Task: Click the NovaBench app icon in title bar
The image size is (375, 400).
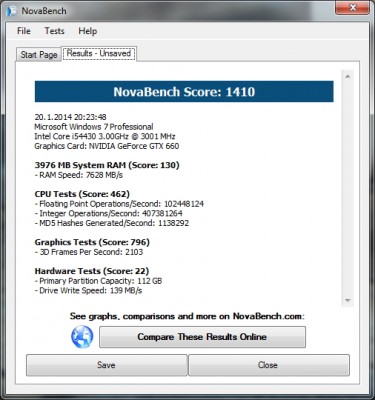Action: 12,11
